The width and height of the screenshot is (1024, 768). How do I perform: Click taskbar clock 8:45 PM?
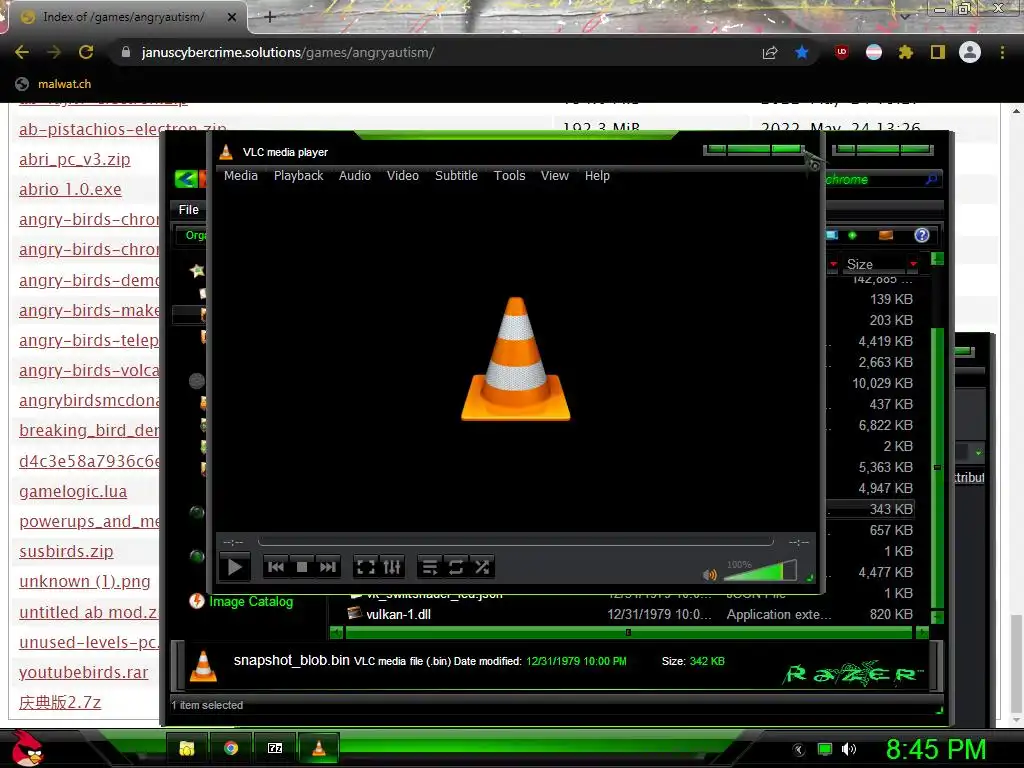tap(936, 750)
